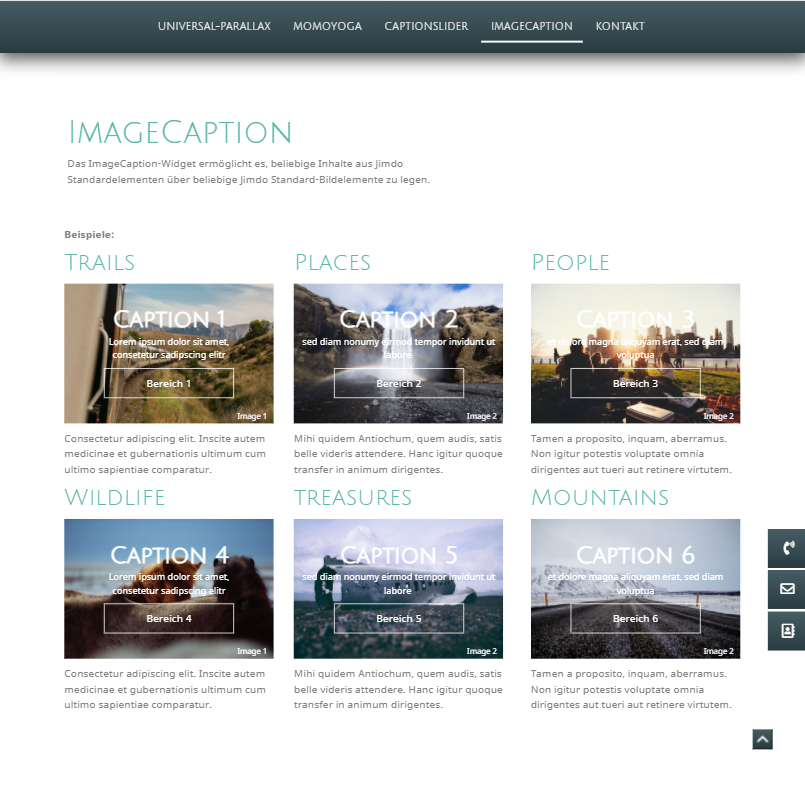Click the ImageCaption page title
Viewport: 805px width, 805px height.
(x=181, y=131)
